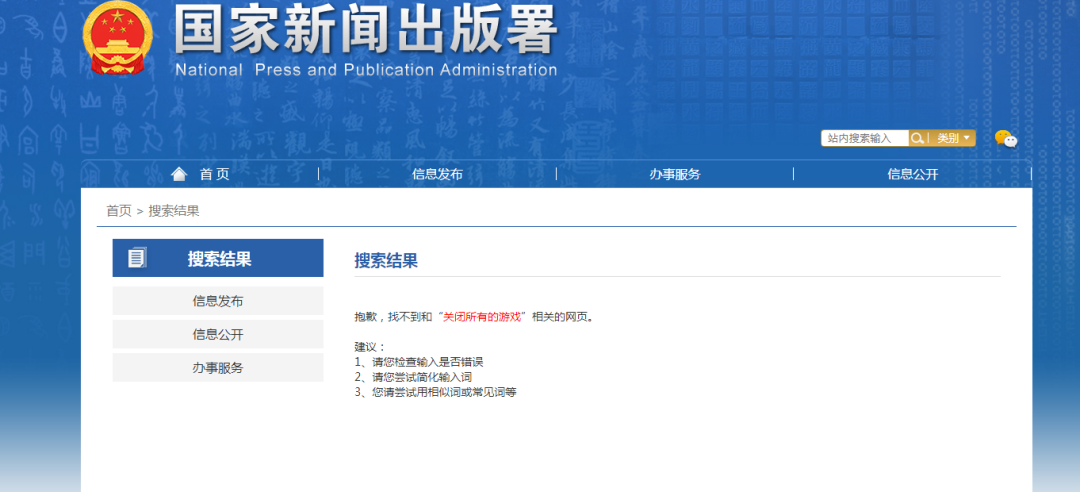Click suggestion 请您尝试简化输入词
Screen dimensions: 1080x492
click(422, 377)
